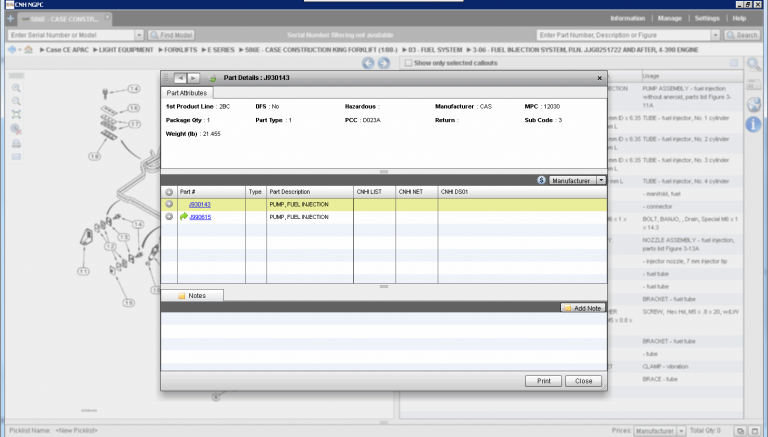
Task: Click the home icon in breadcrumb bar
Action: point(29,48)
